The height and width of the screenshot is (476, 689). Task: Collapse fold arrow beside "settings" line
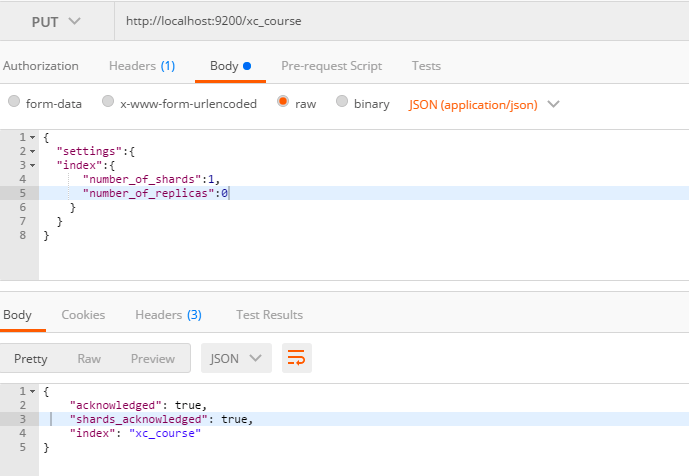click(33, 152)
